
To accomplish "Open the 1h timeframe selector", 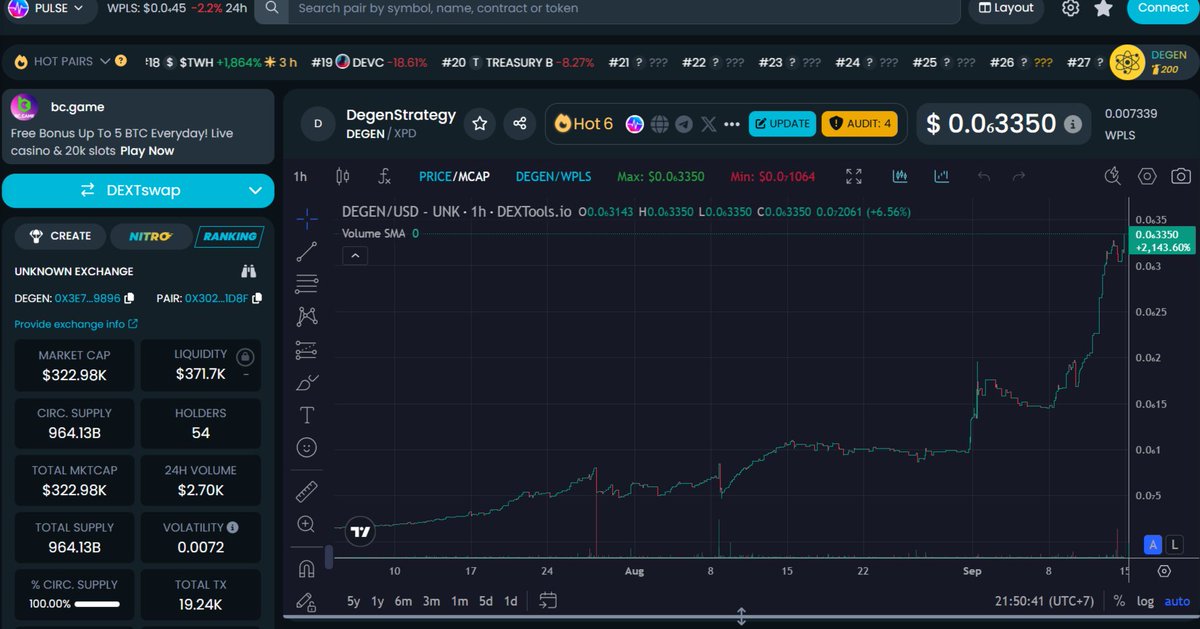I will [300, 177].
